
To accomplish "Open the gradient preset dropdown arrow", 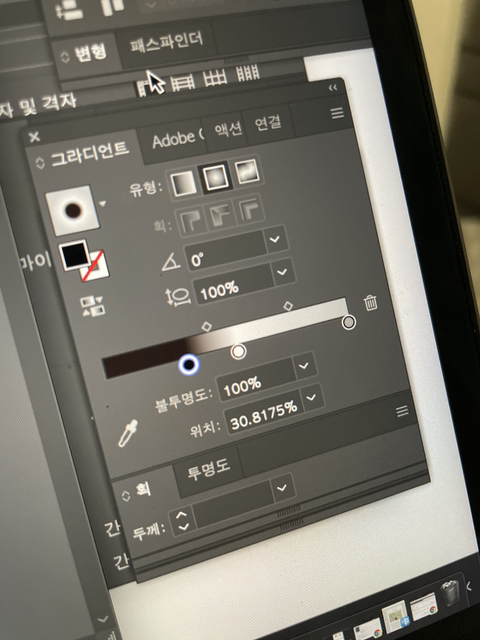I will [102, 203].
